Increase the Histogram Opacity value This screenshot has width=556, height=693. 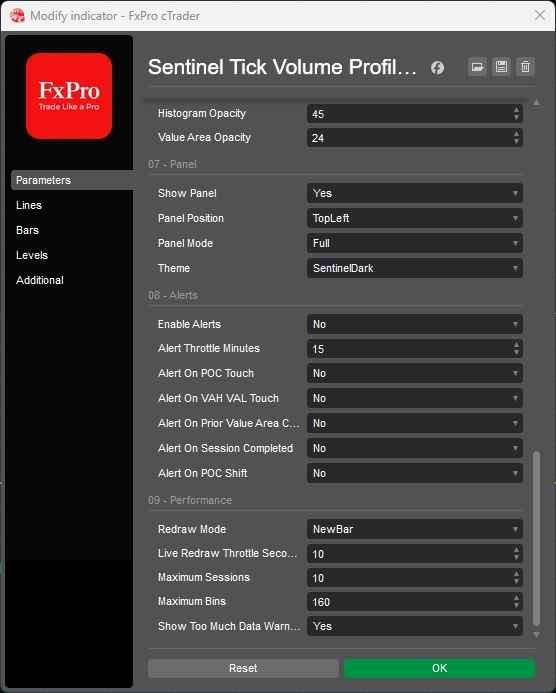516,110
